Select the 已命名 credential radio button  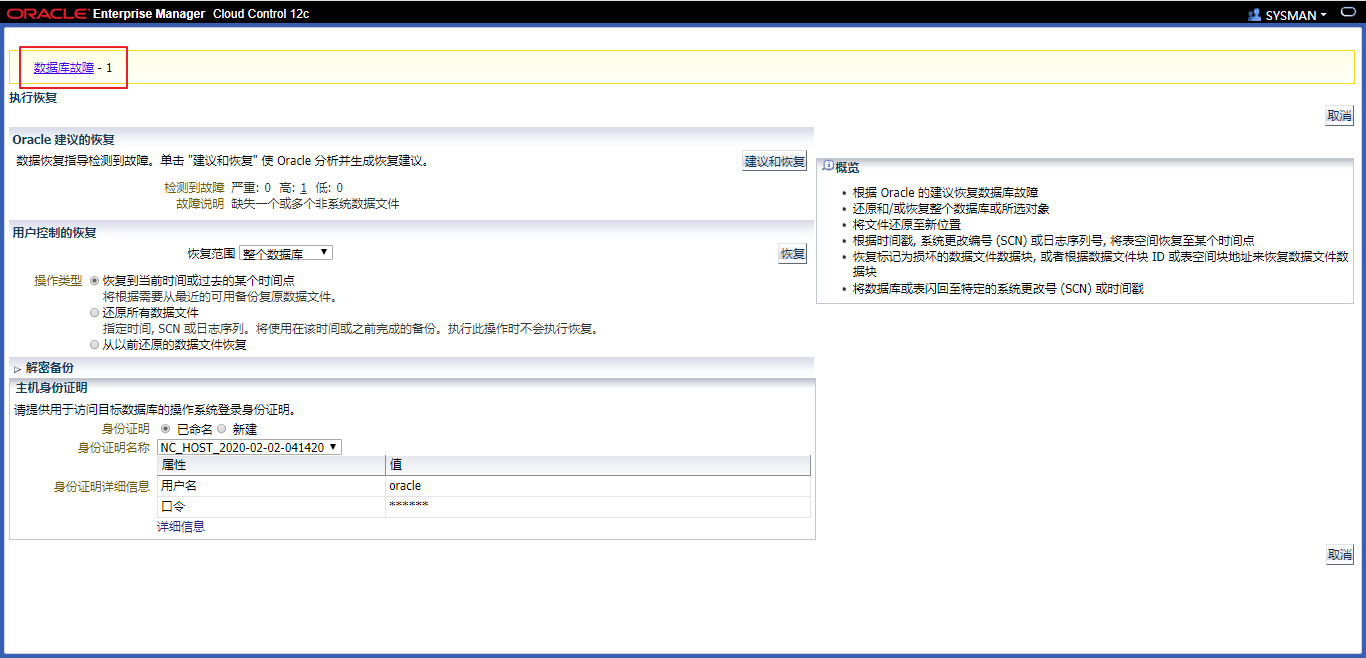pyautogui.click(x=167, y=429)
